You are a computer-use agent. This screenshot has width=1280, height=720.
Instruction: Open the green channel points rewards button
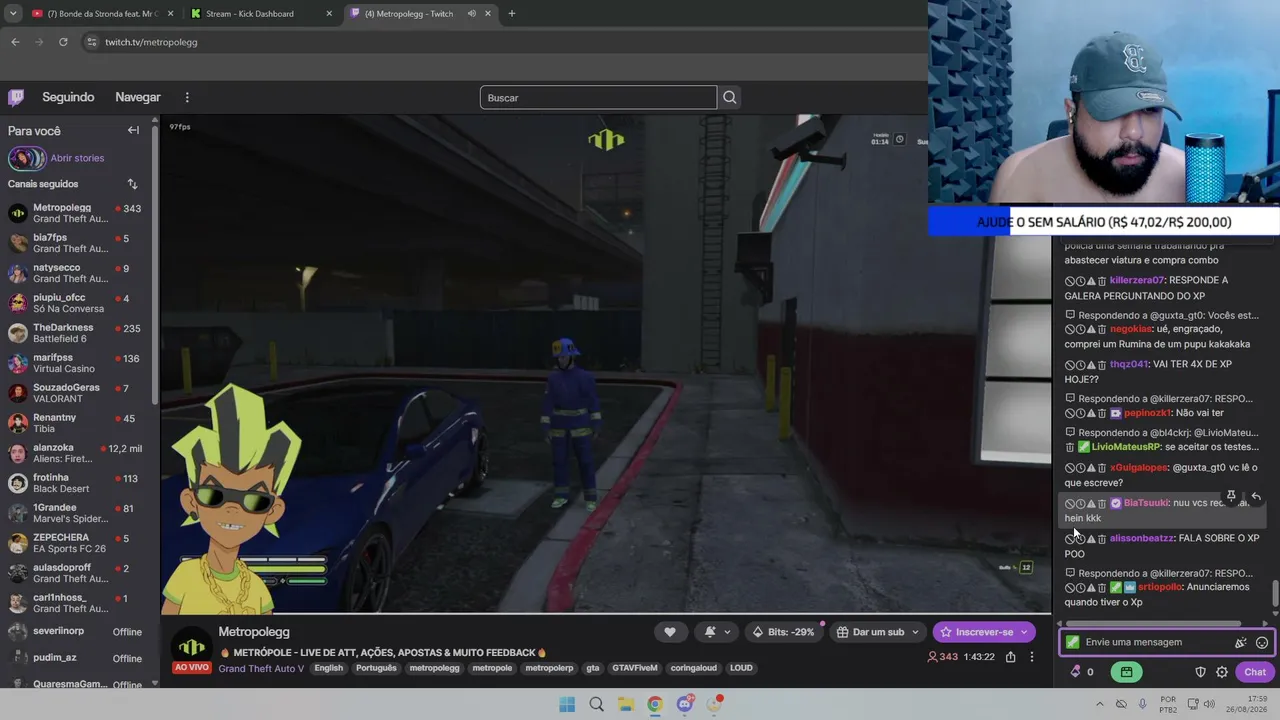tap(1126, 672)
